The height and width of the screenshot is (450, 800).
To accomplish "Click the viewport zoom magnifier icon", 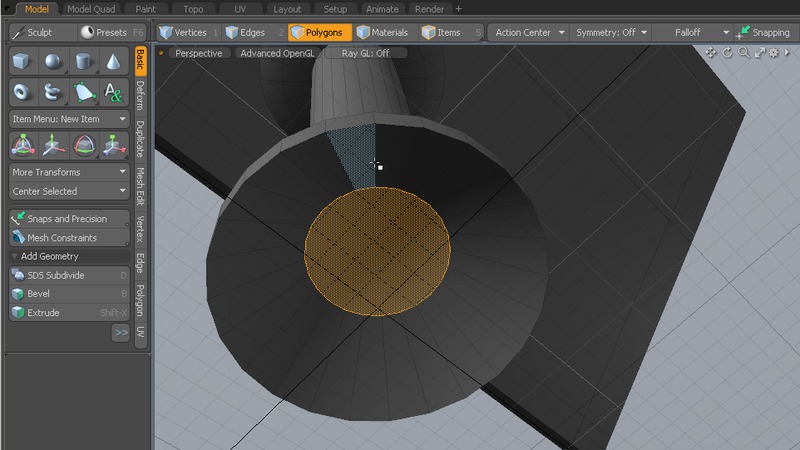I will tap(745, 53).
